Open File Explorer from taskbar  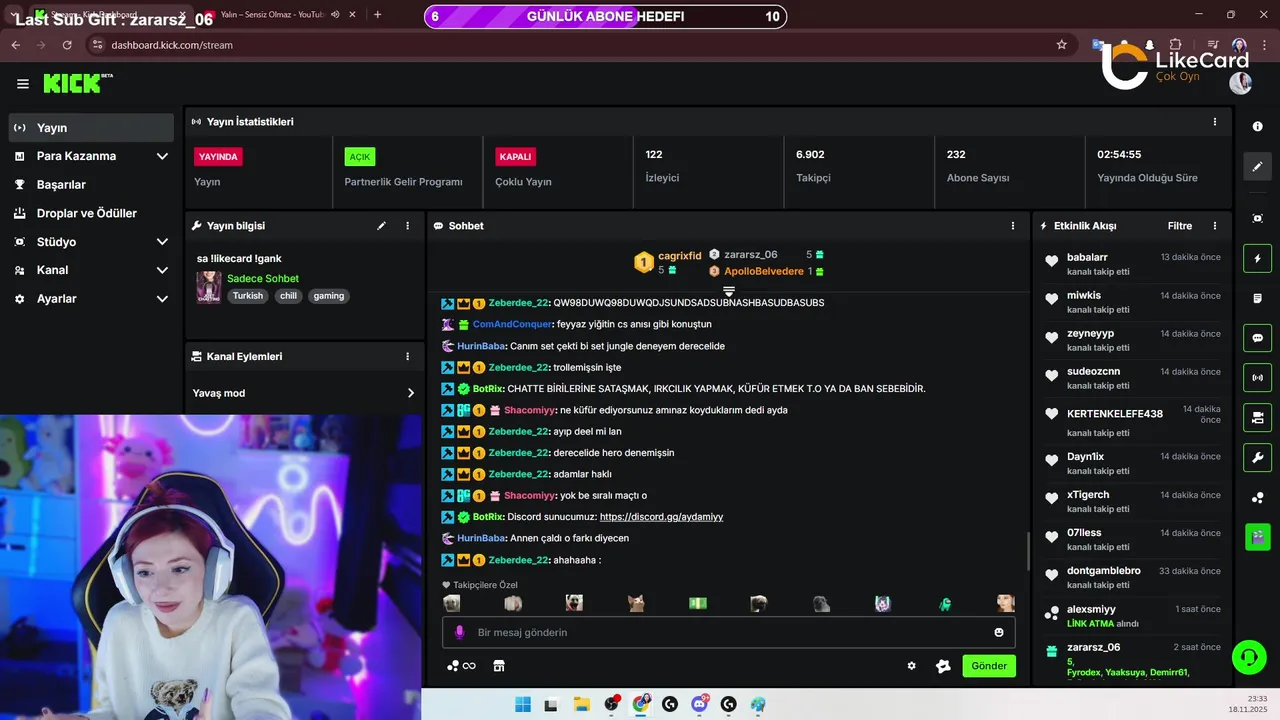(581, 704)
